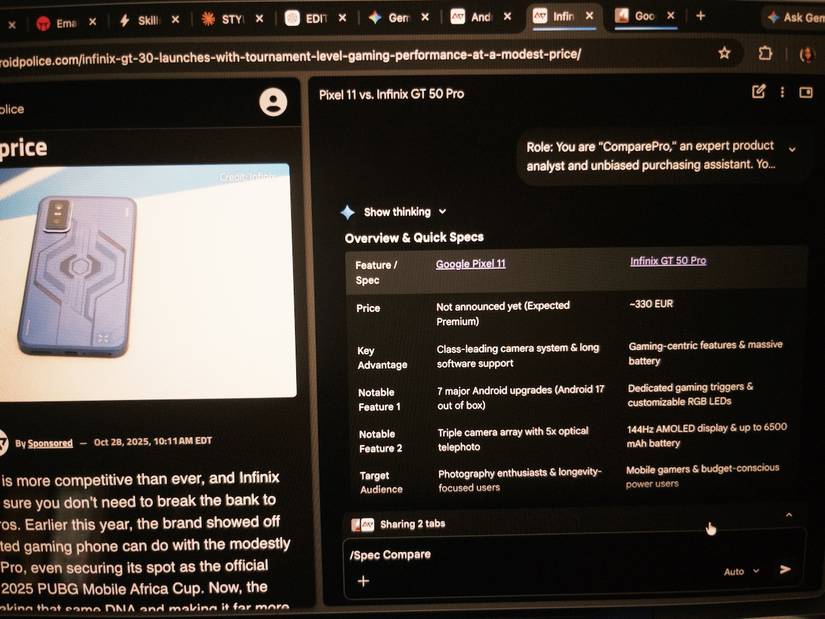Screen dimensions: 825x619
Task: Open the Auto model dropdown
Action: pos(741,571)
